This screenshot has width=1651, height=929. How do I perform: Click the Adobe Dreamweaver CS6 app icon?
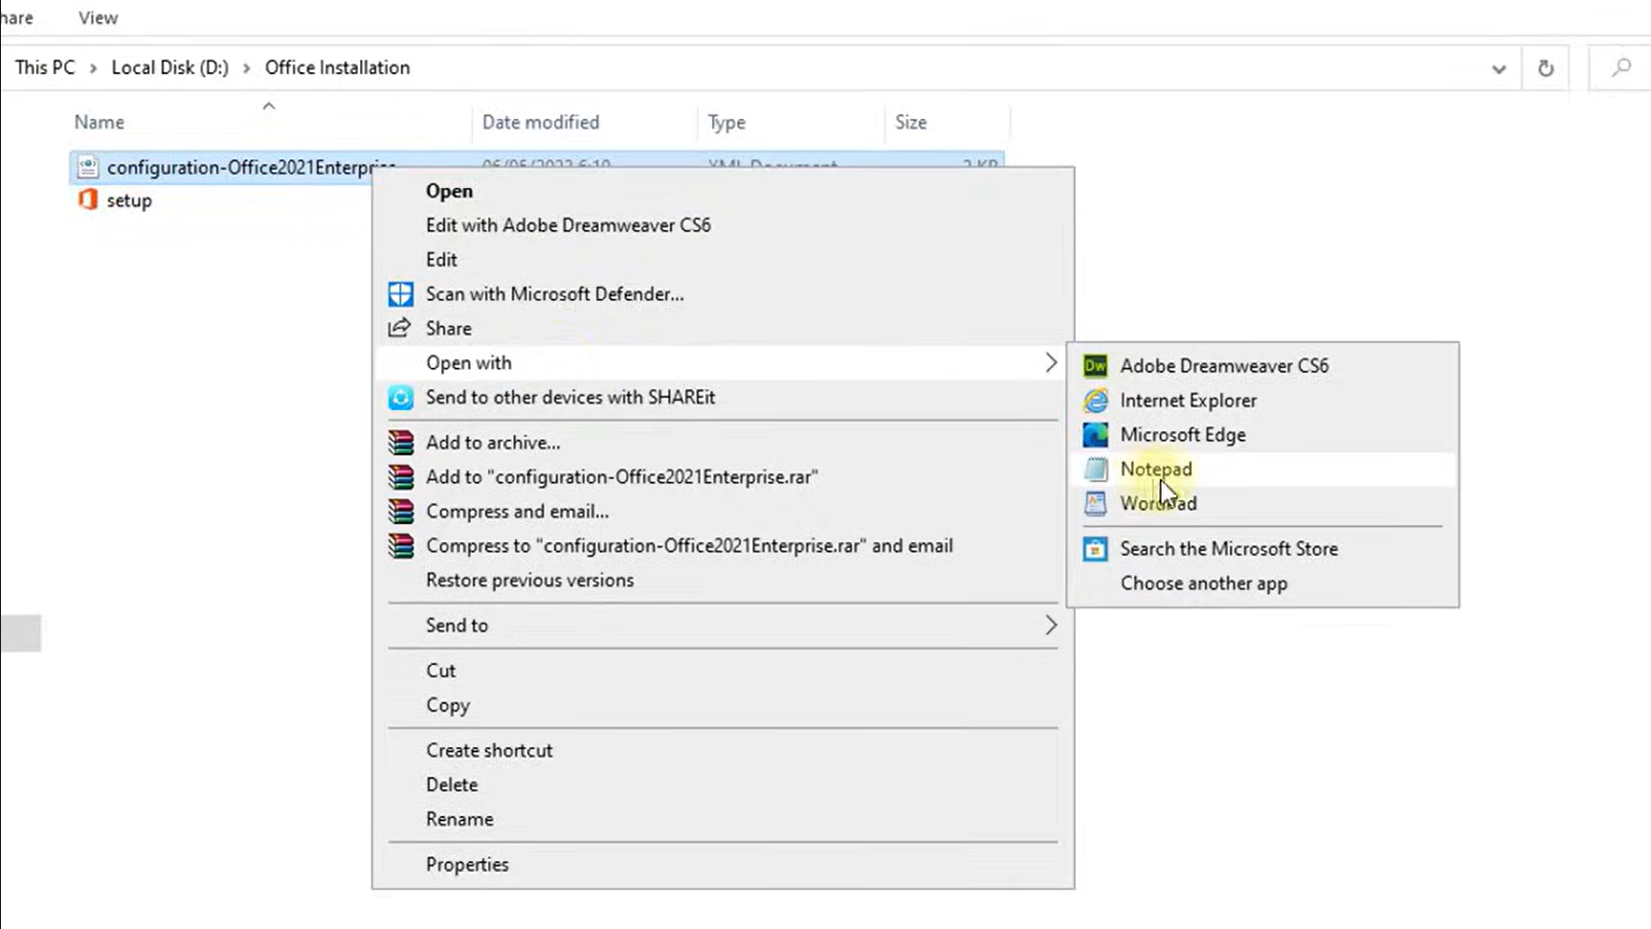pyautogui.click(x=1095, y=366)
